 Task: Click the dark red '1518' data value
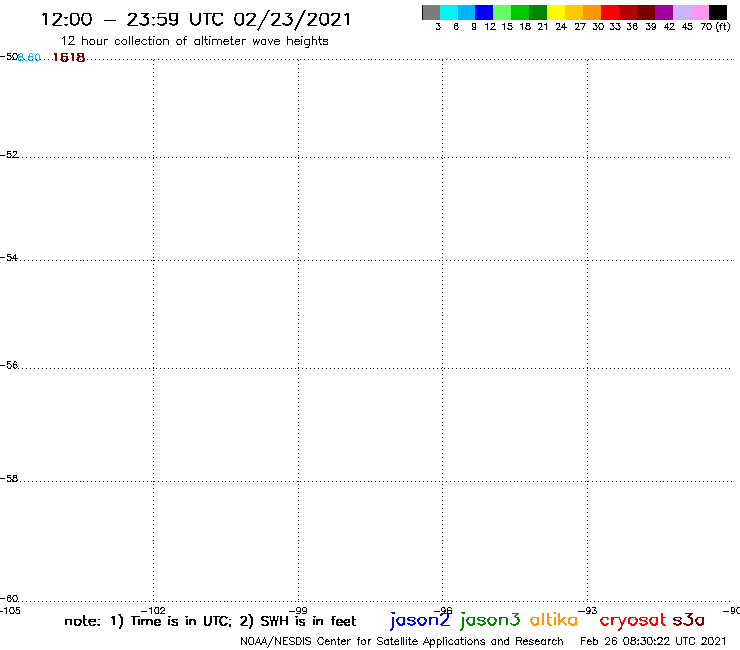pos(69,58)
